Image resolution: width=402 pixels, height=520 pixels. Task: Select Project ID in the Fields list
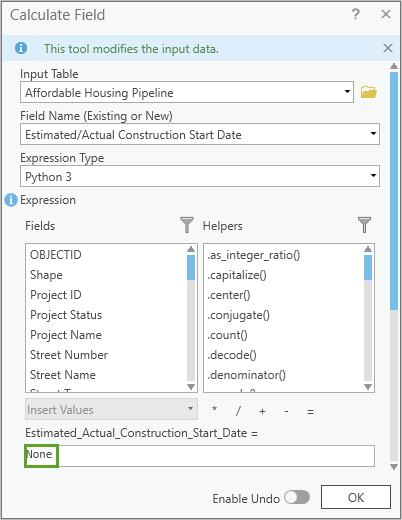coord(56,295)
